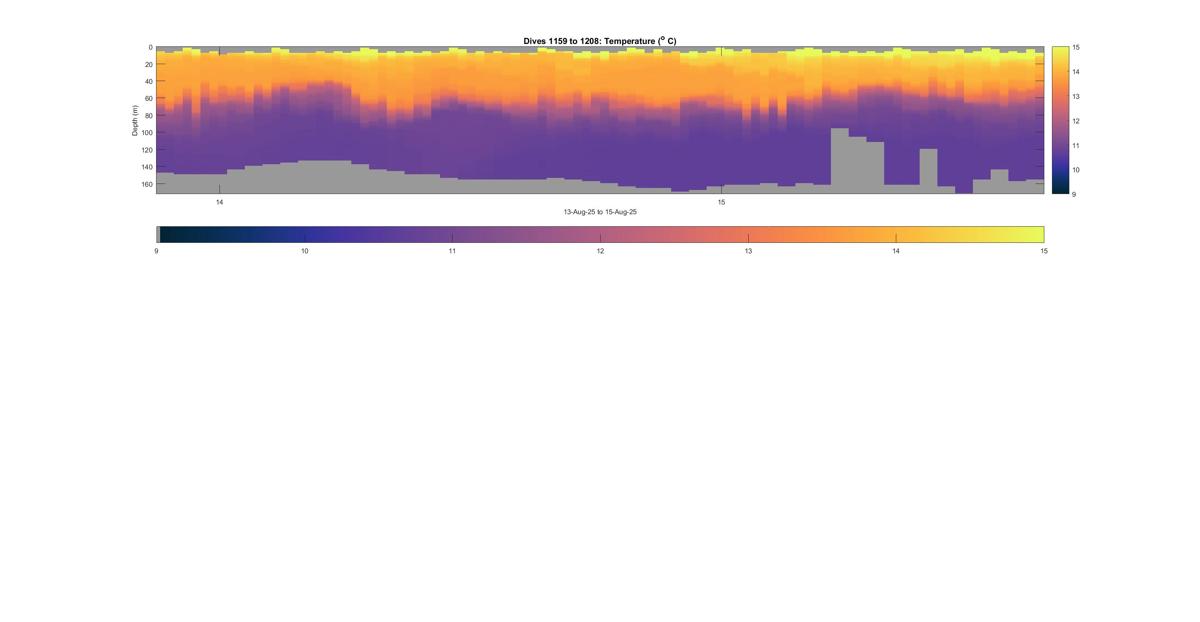
Task: Click tick '11' on the horizontal colorbar
Action: 452,251
